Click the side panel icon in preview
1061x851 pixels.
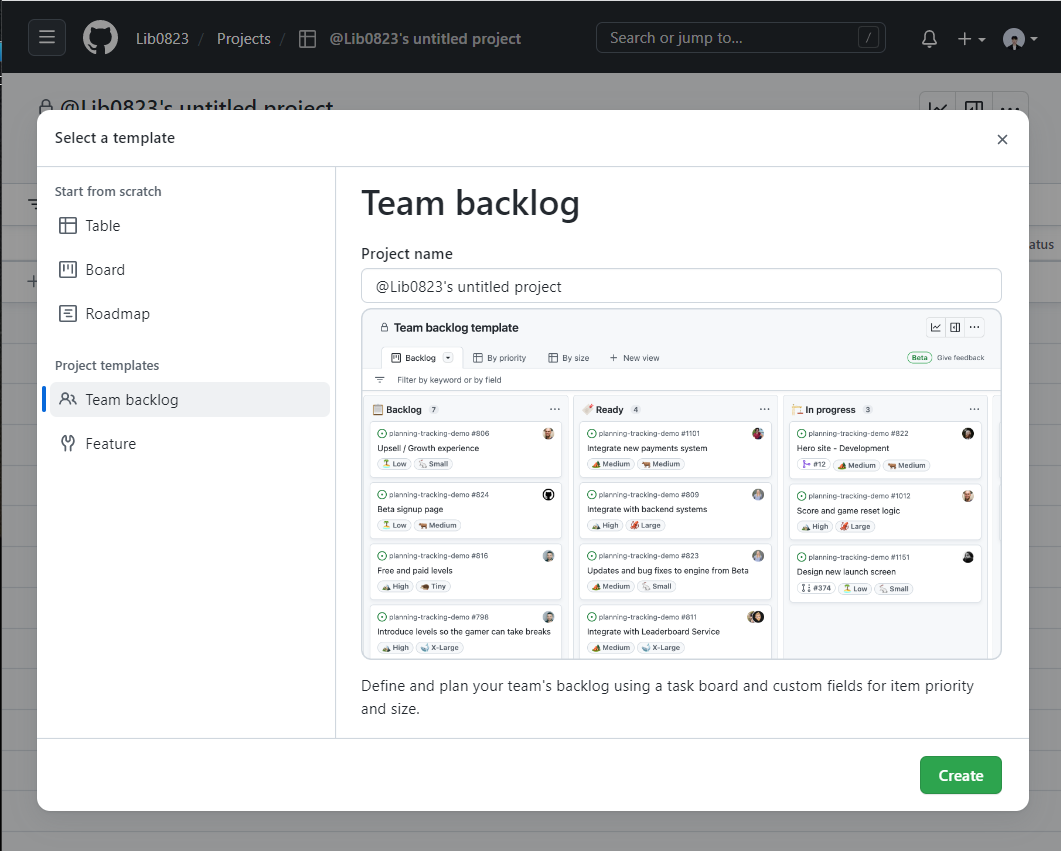tap(955, 327)
